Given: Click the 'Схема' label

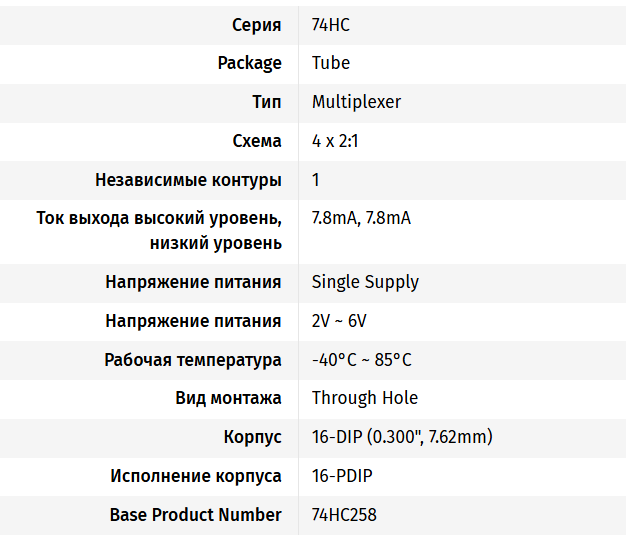Looking at the screenshot, I should tap(257, 141).
